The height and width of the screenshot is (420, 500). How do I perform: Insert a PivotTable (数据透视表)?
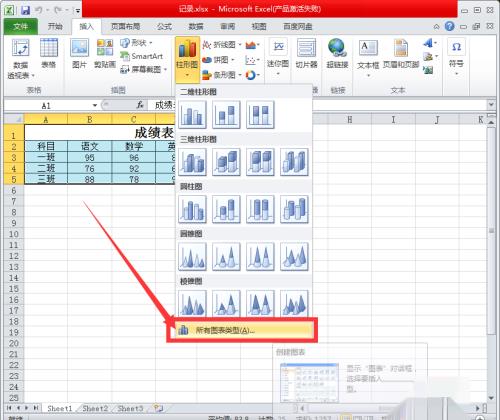pos(21,58)
